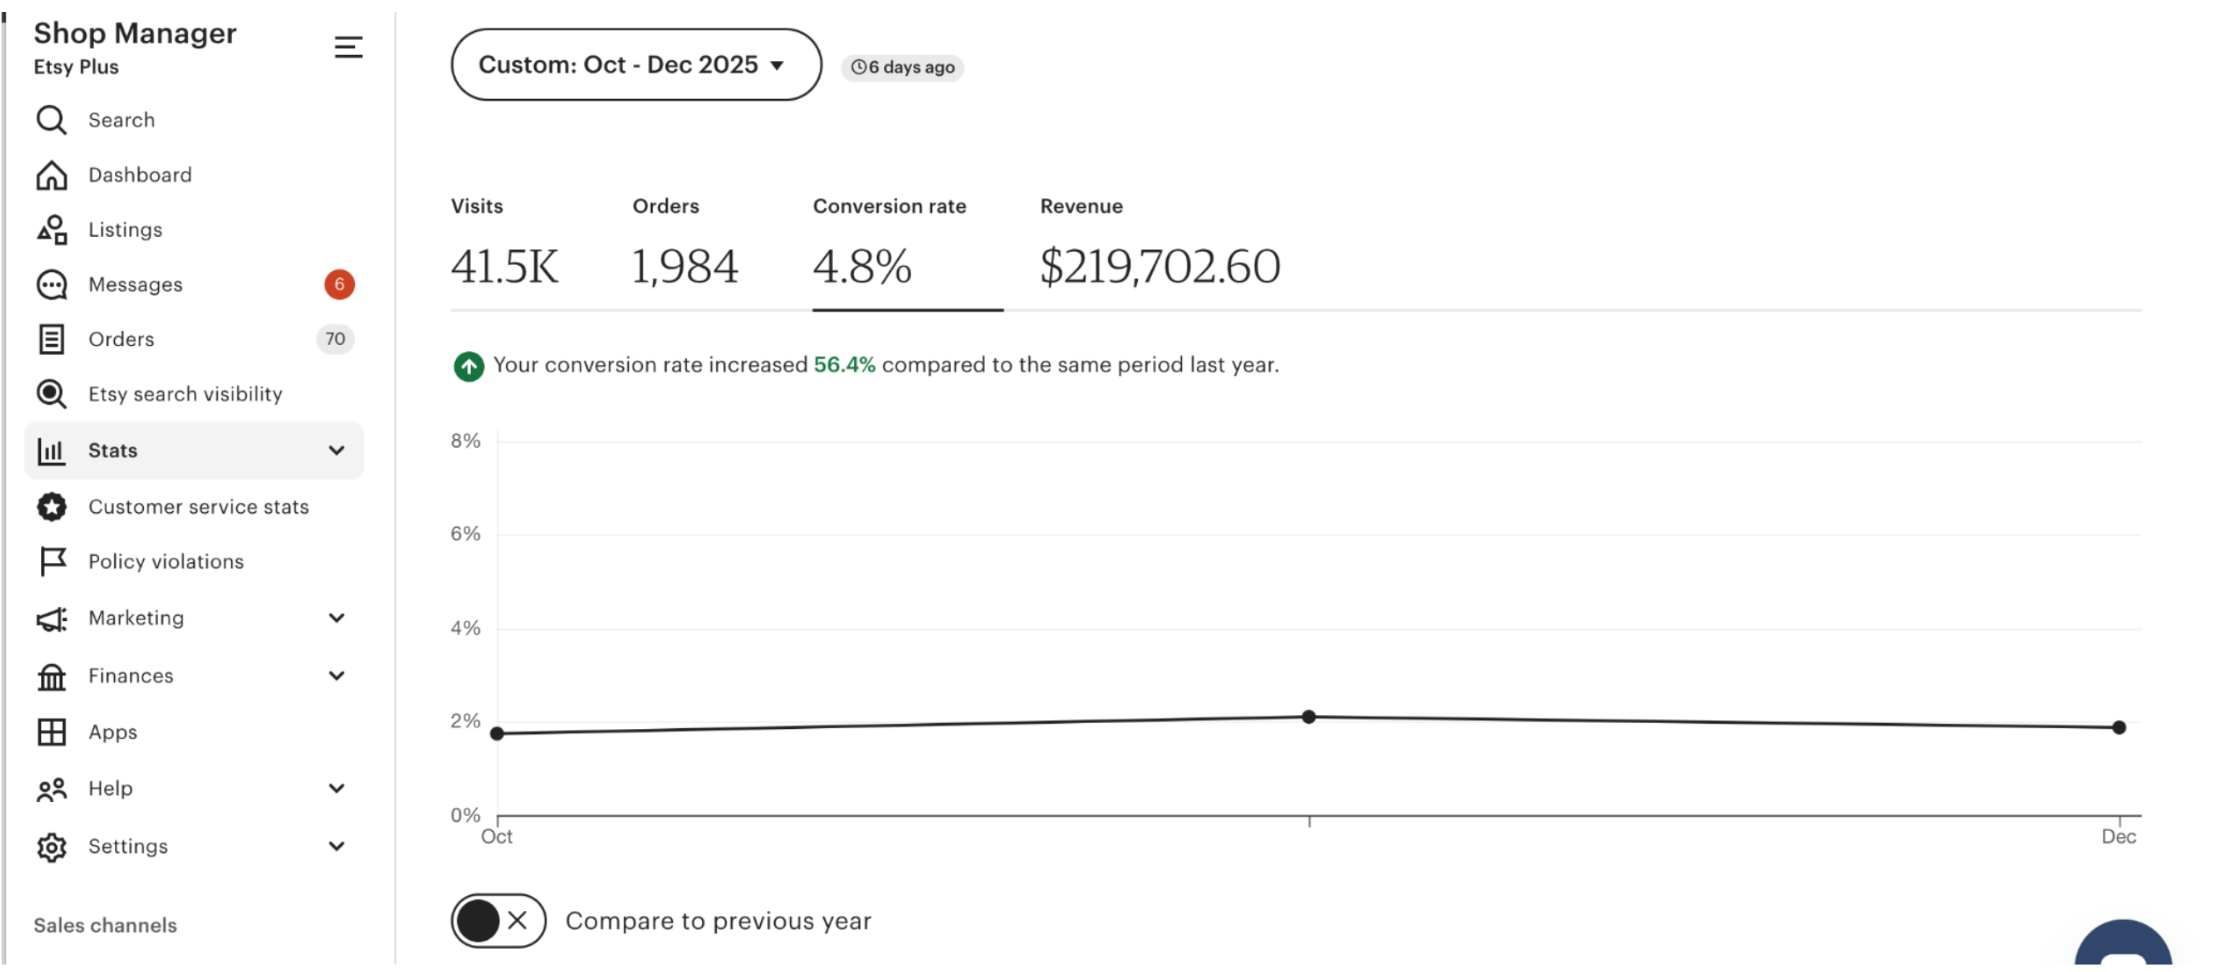Image resolution: width=2216 pixels, height=972 pixels.
Task: Open the Orders link in sidebar
Action: pyautogui.click(x=121, y=339)
